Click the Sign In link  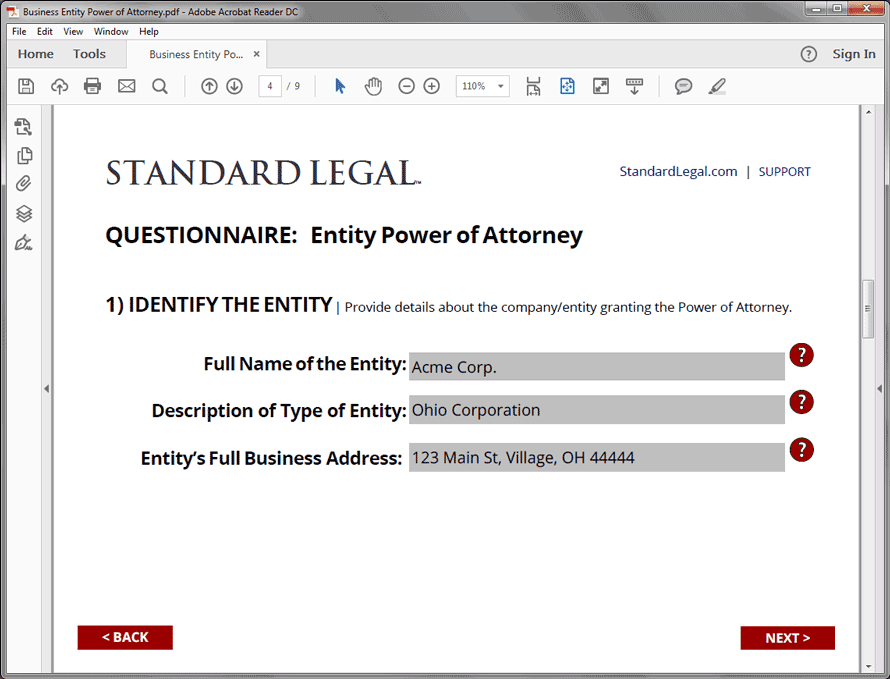pos(854,54)
